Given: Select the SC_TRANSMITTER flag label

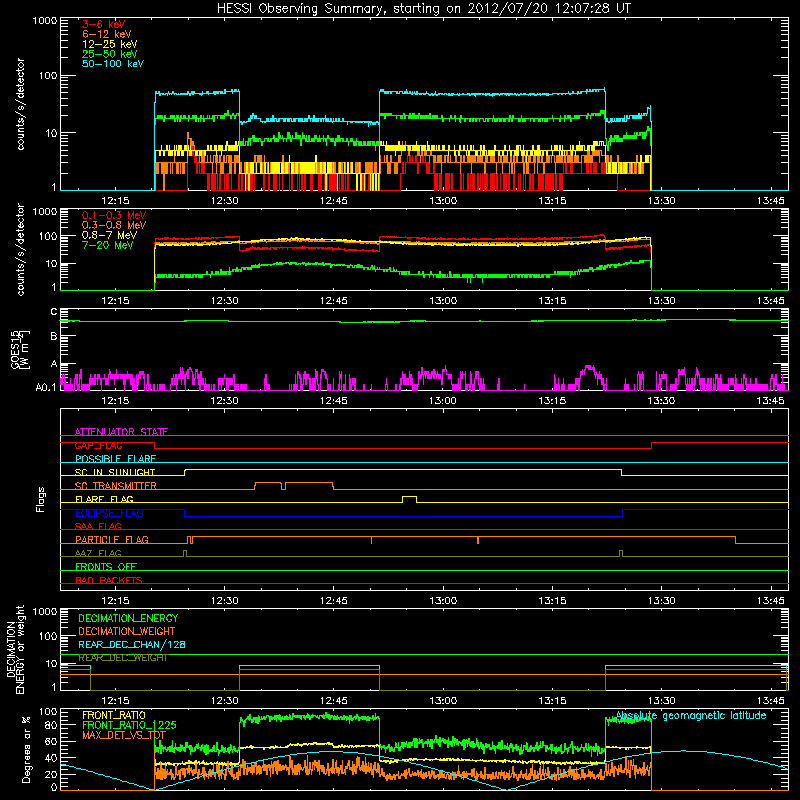Looking at the screenshot, I should point(116,486).
